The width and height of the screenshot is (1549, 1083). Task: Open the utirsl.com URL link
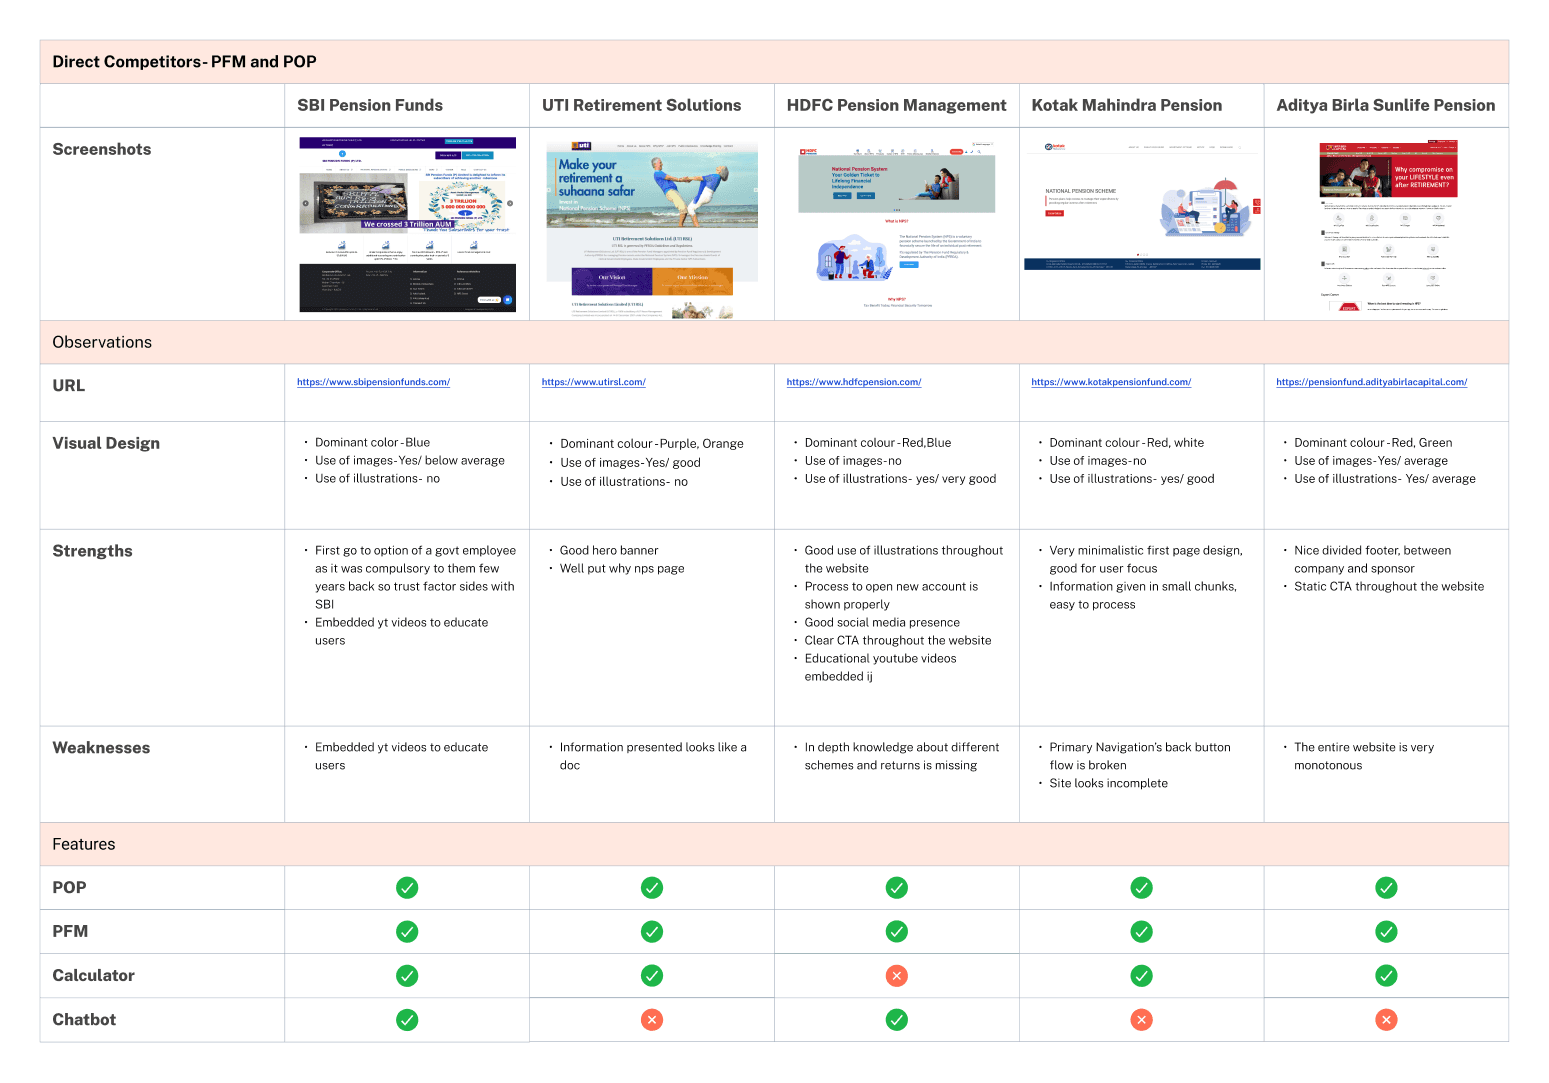click(x=593, y=382)
